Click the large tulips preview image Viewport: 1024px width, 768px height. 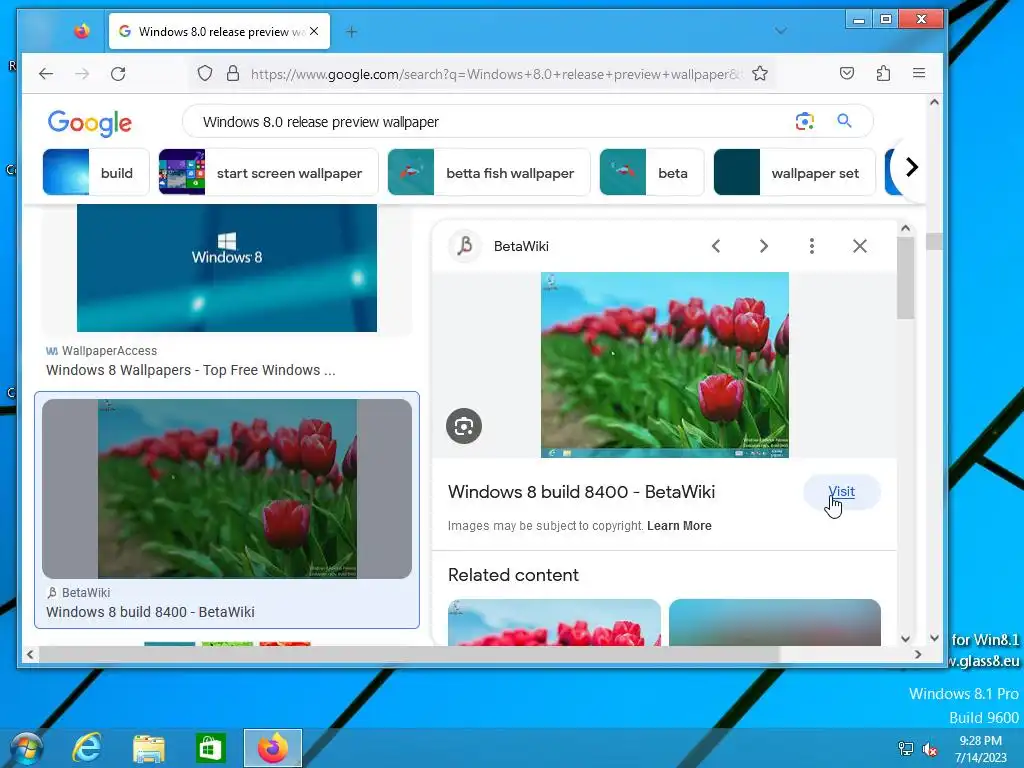tap(665, 365)
